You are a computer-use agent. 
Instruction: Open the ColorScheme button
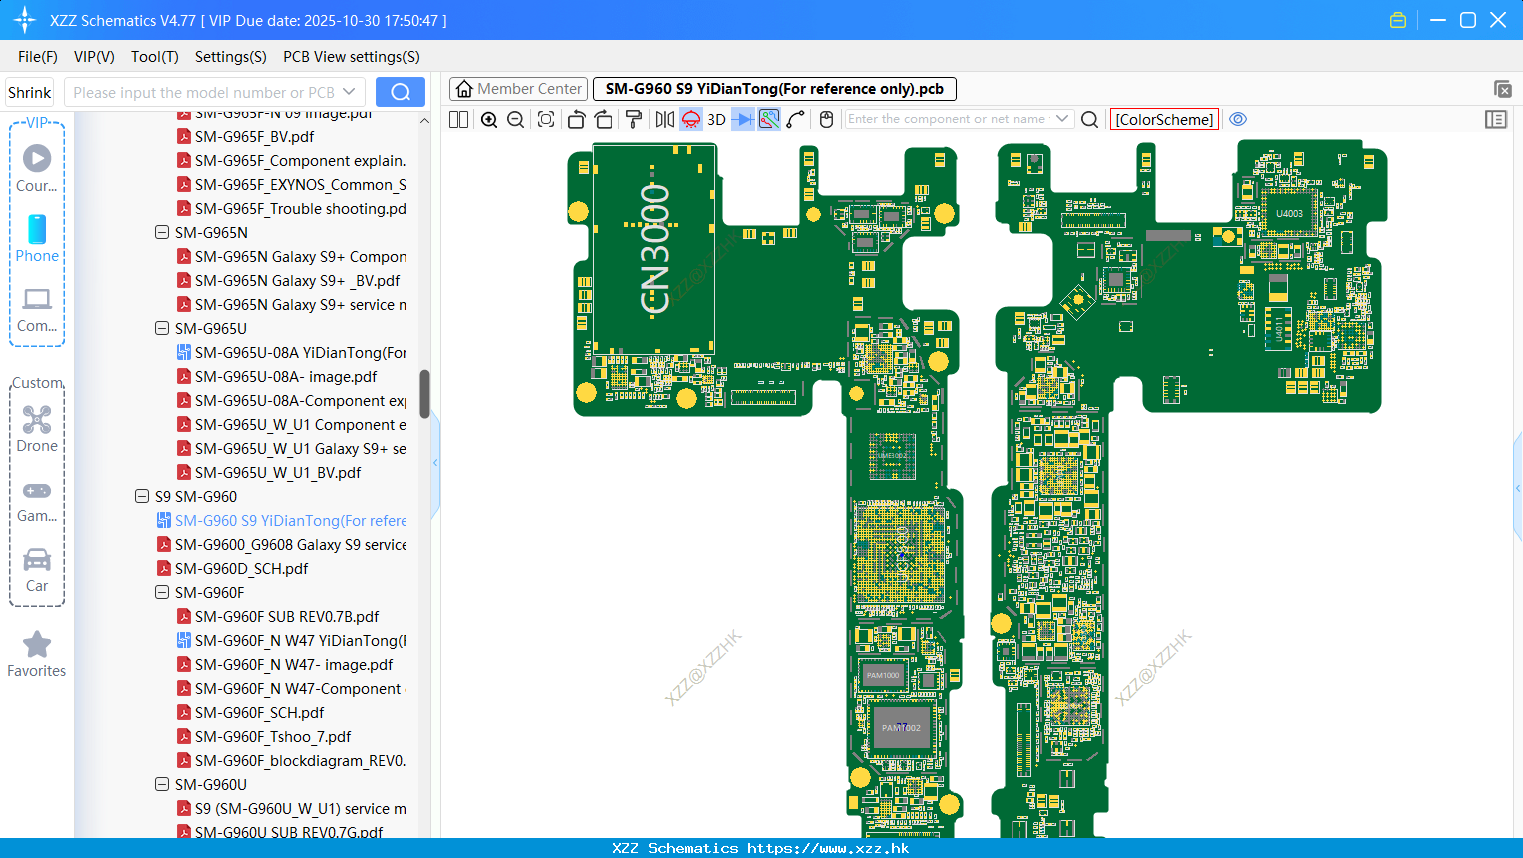point(1164,119)
